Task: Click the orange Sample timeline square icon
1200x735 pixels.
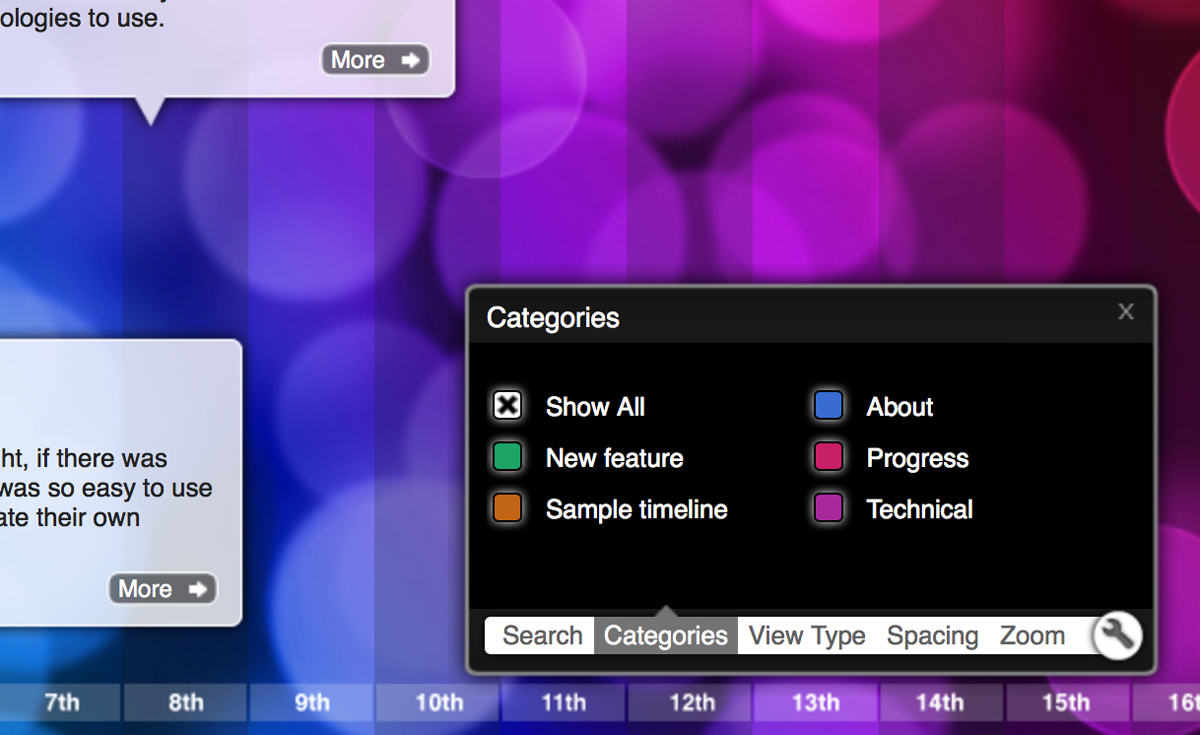Action: click(506, 508)
